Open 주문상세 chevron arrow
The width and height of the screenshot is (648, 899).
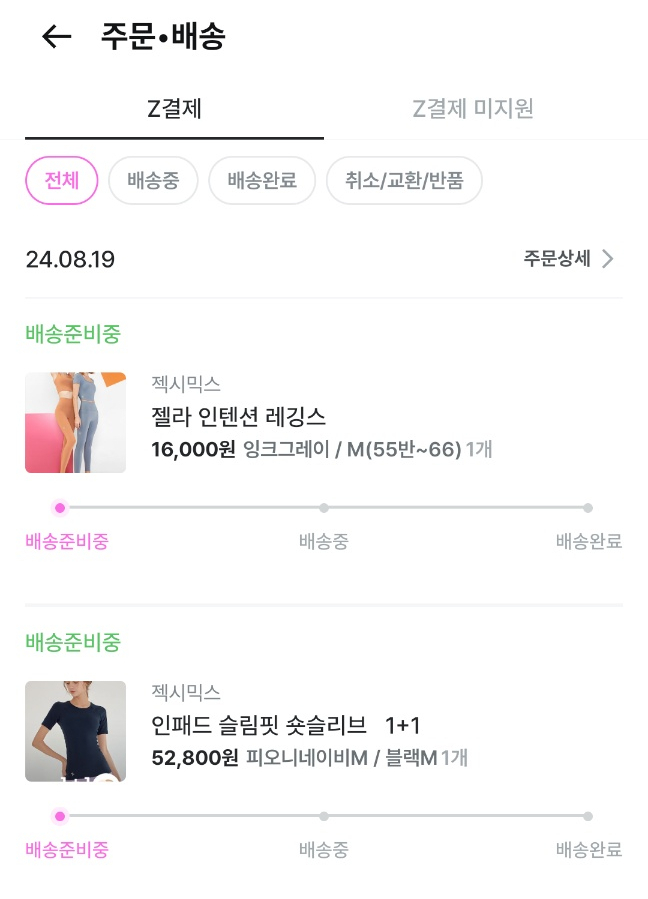[x=608, y=259]
